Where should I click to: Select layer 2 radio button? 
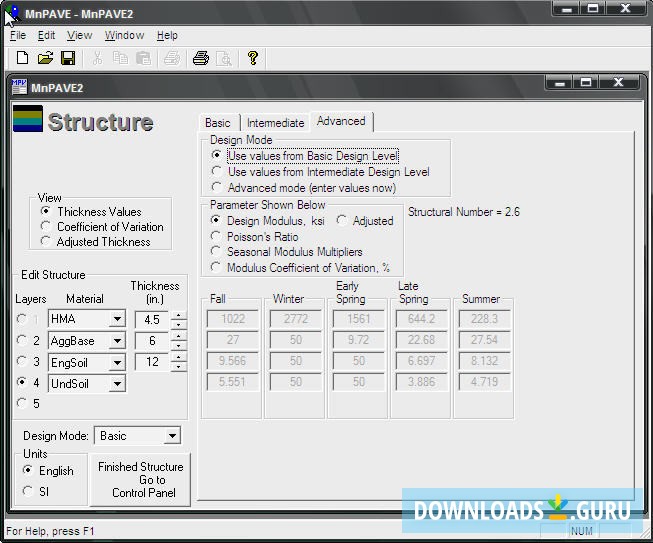[22, 340]
